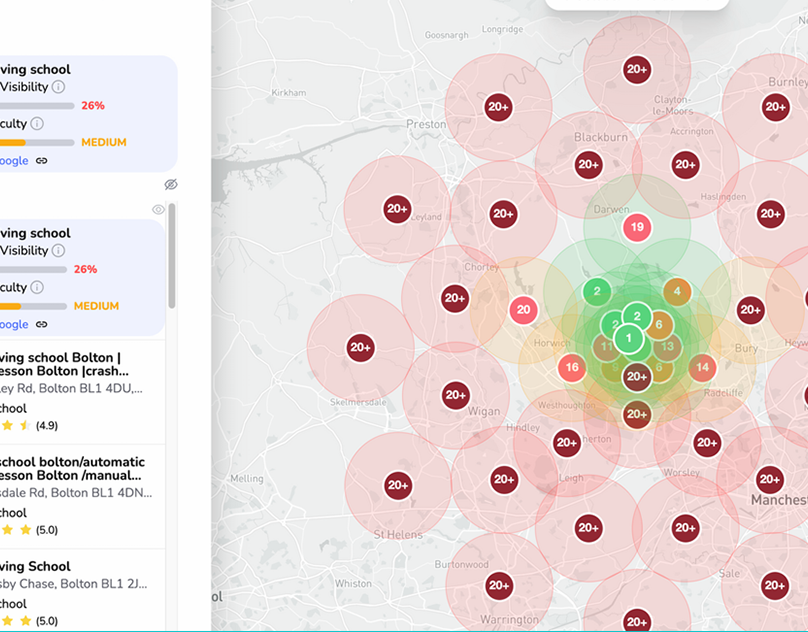Select the 20+ marker below Haslingden
The height and width of the screenshot is (632, 808).
pyautogui.click(x=770, y=213)
